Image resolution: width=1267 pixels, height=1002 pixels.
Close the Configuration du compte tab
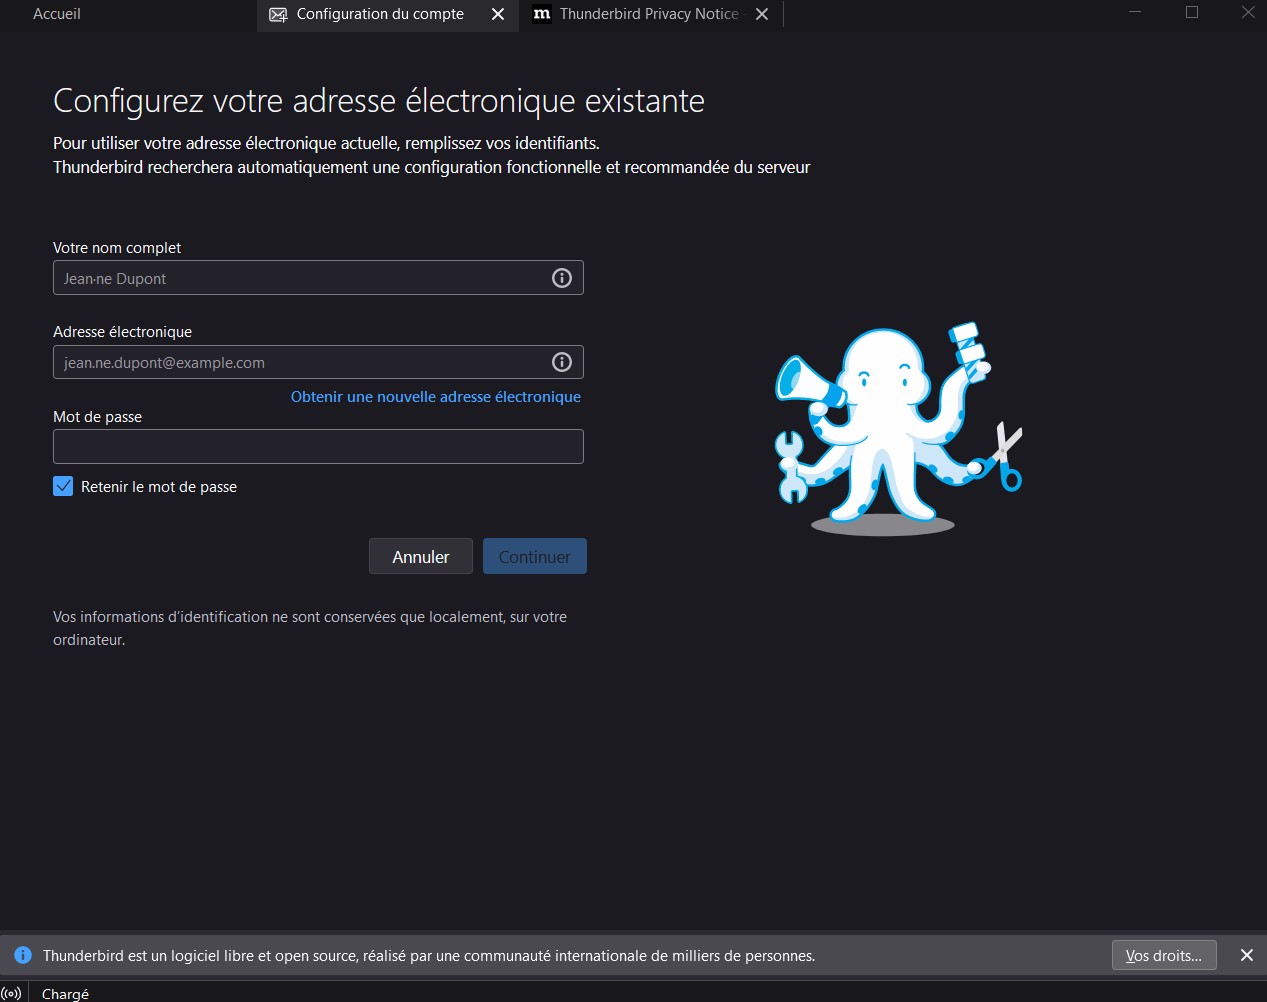tap(498, 14)
